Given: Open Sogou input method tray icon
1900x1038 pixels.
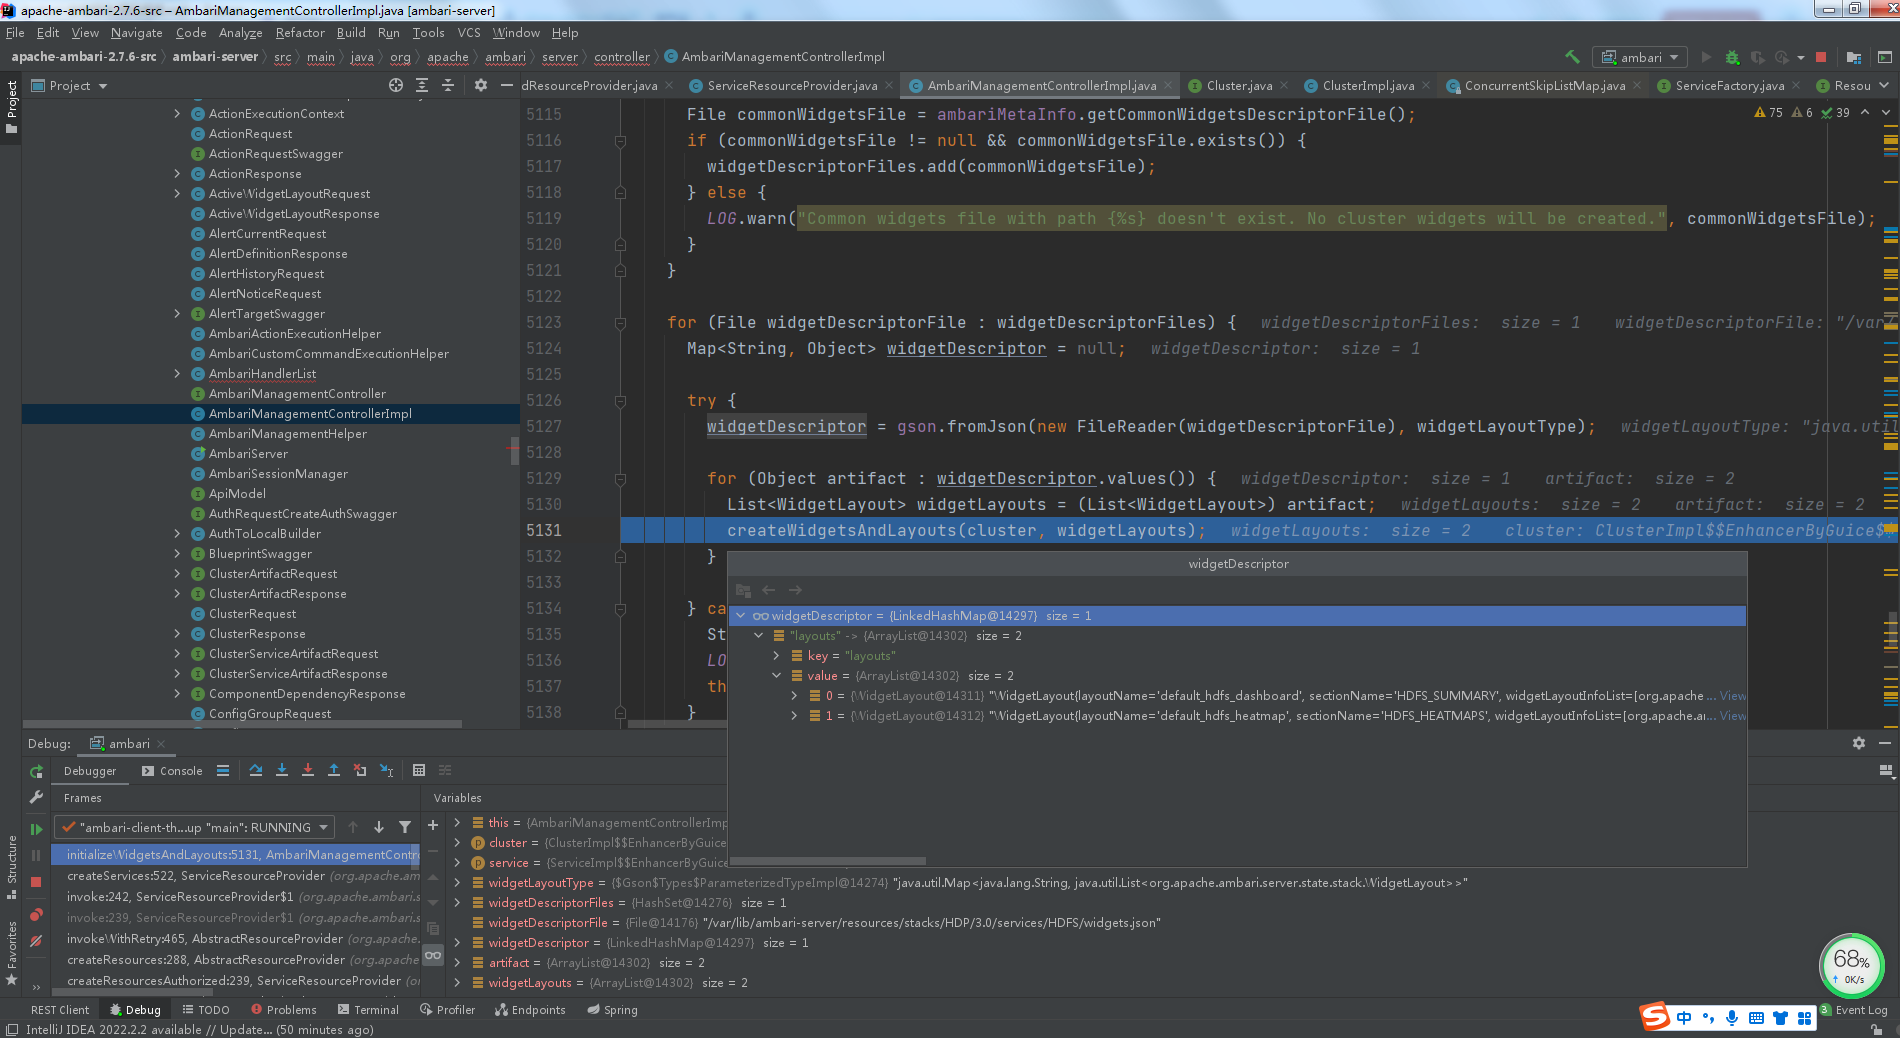Looking at the screenshot, I should [1656, 1017].
